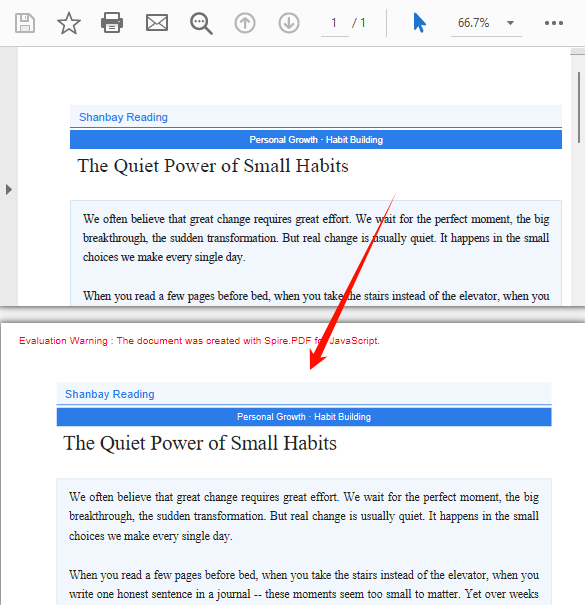This screenshot has height=605, width=585.
Task: Click the 66.7% zoom value field
Action: 473,23
